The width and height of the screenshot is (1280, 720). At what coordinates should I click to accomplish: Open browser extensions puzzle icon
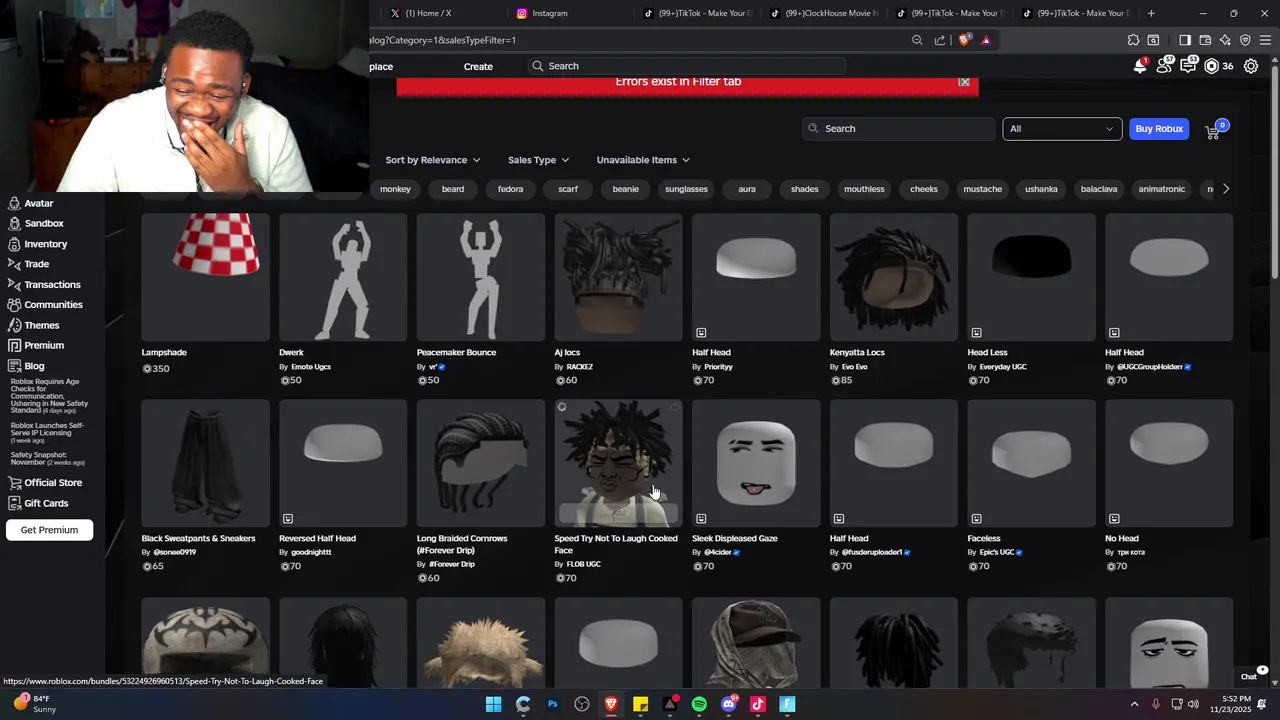[x=1133, y=40]
